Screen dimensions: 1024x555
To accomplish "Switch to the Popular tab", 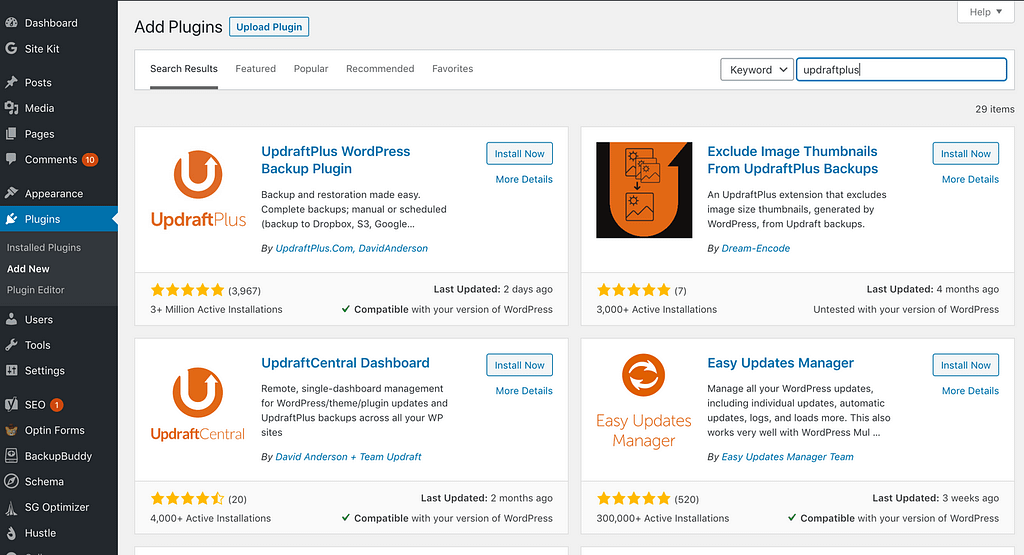I will pyautogui.click(x=311, y=69).
